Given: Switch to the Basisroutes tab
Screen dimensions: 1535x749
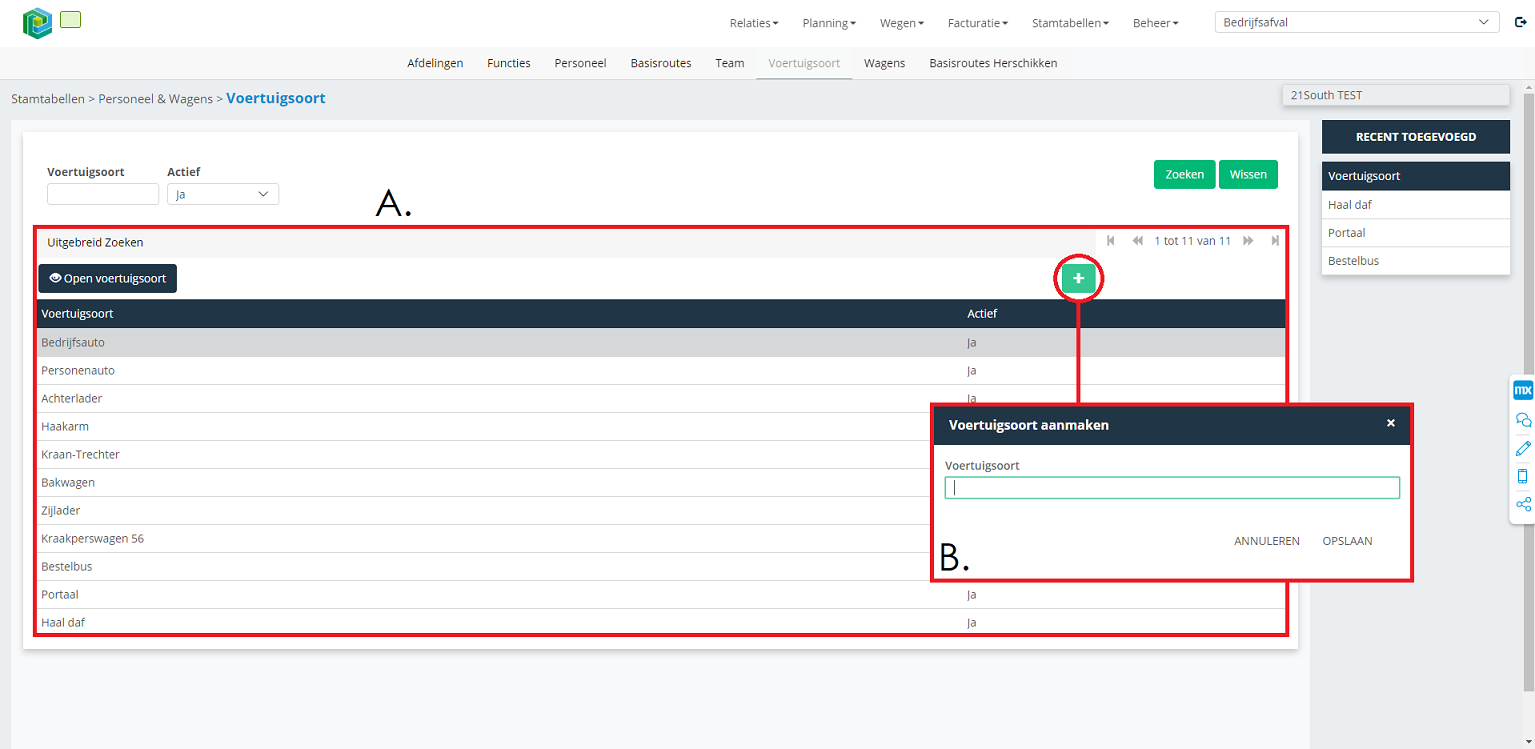Looking at the screenshot, I should [x=661, y=63].
